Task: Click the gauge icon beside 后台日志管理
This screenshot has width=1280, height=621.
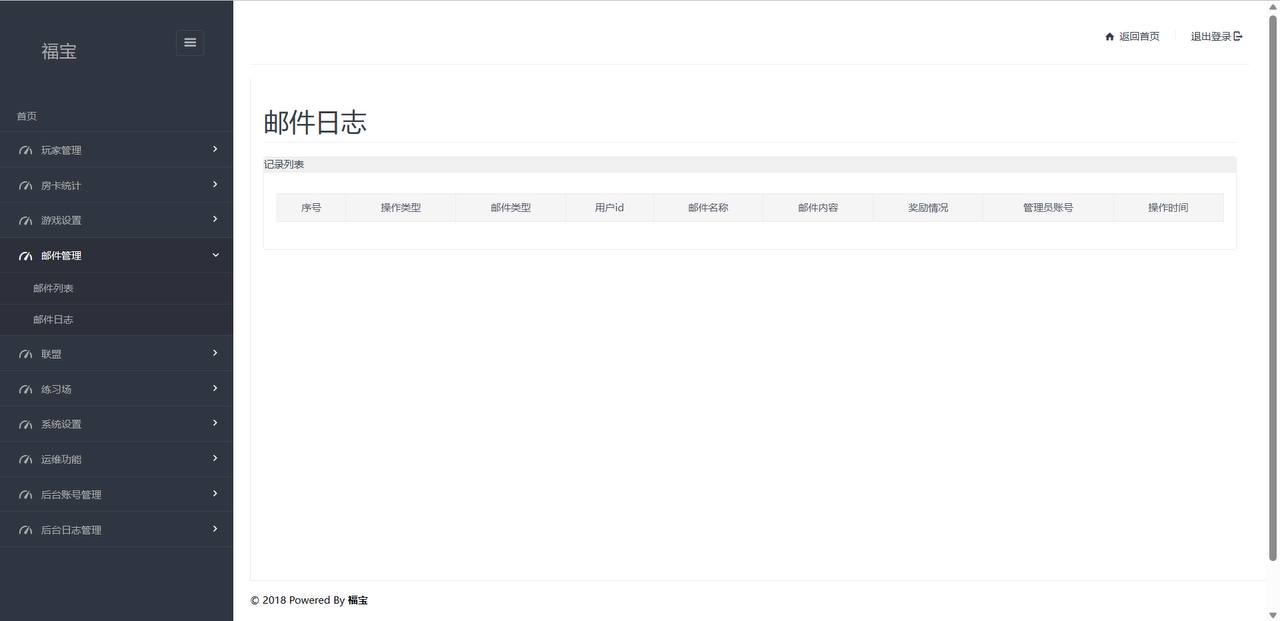Action: point(25,530)
